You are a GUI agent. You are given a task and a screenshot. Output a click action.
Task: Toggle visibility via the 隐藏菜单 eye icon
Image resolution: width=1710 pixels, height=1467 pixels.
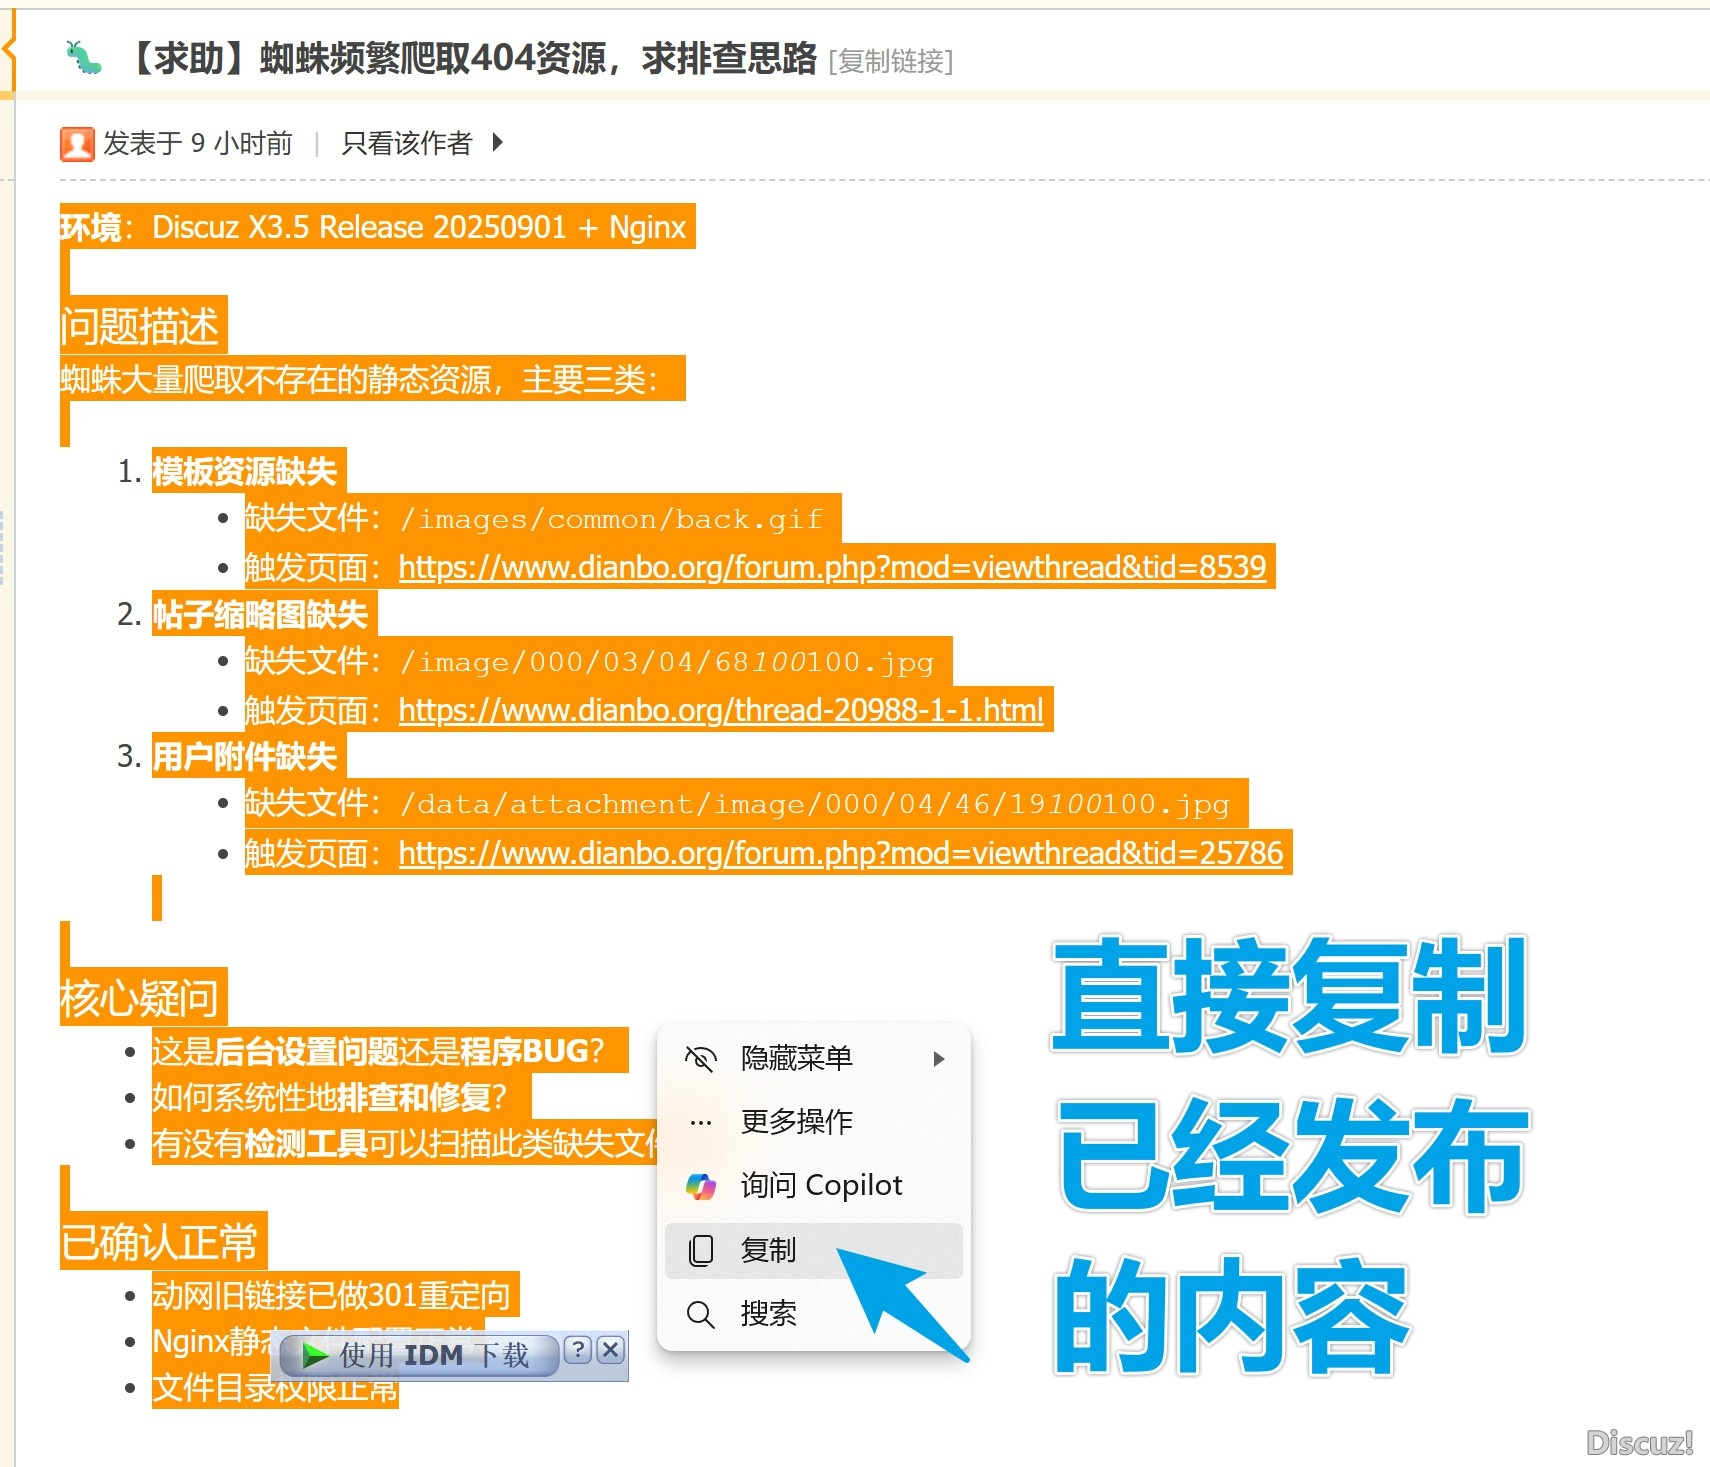point(700,1058)
